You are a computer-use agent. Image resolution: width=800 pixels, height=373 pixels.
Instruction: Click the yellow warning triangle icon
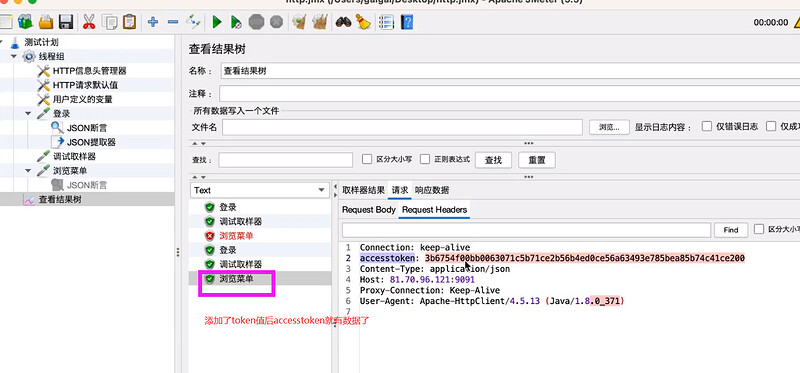coord(796,22)
